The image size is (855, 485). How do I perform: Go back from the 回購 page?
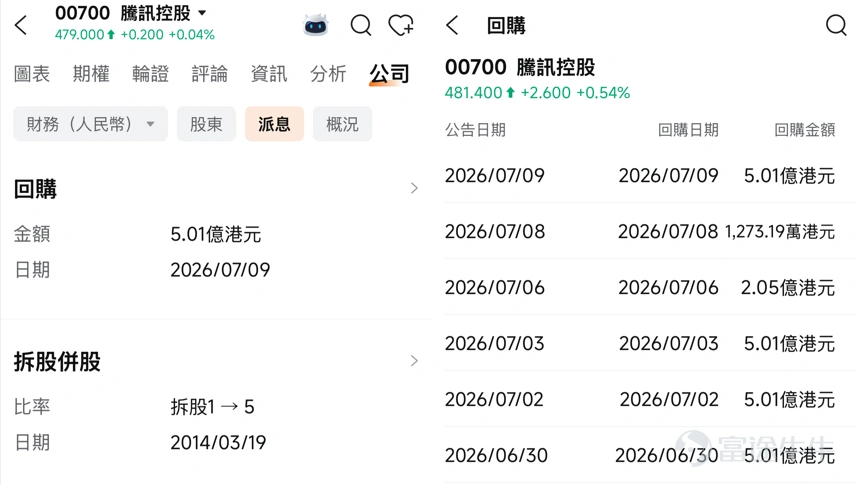[x=452, y=25]
